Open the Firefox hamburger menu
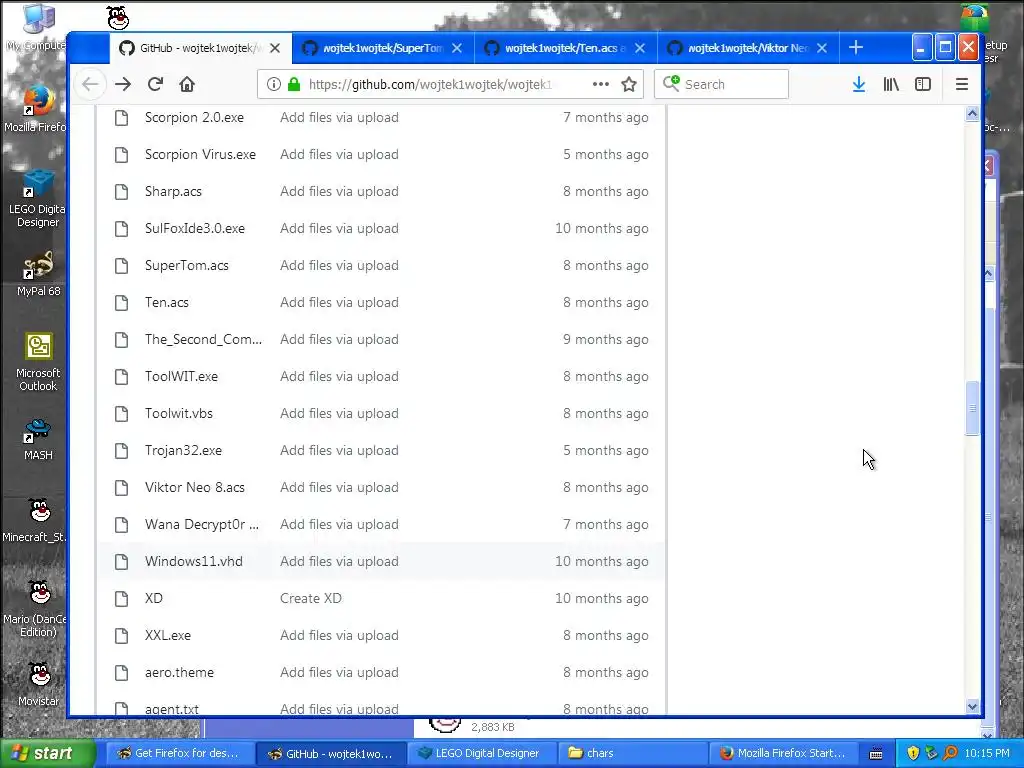1024x768 pixels. click(961, 84)
